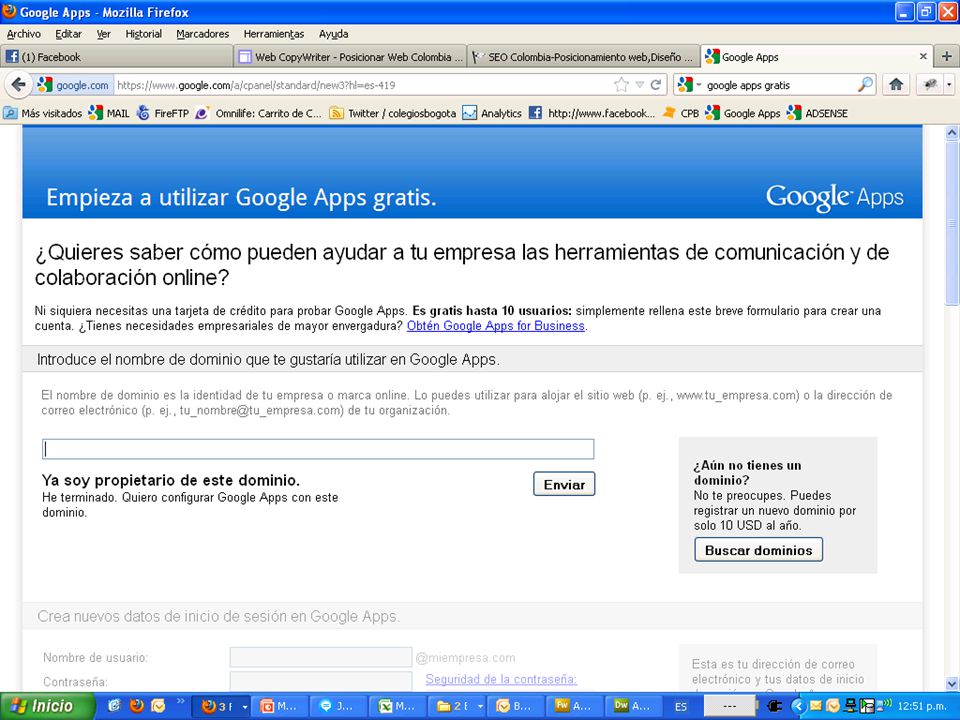Click the browser back arrow button
This screenshot has width=960, height=720.
pos(18,84)
